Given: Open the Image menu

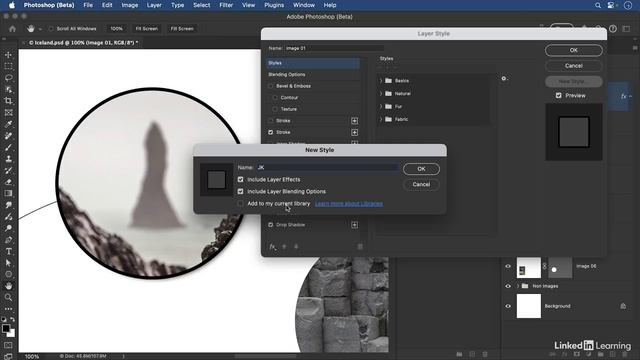Looking at the screenshot, I should coord(130,5).
